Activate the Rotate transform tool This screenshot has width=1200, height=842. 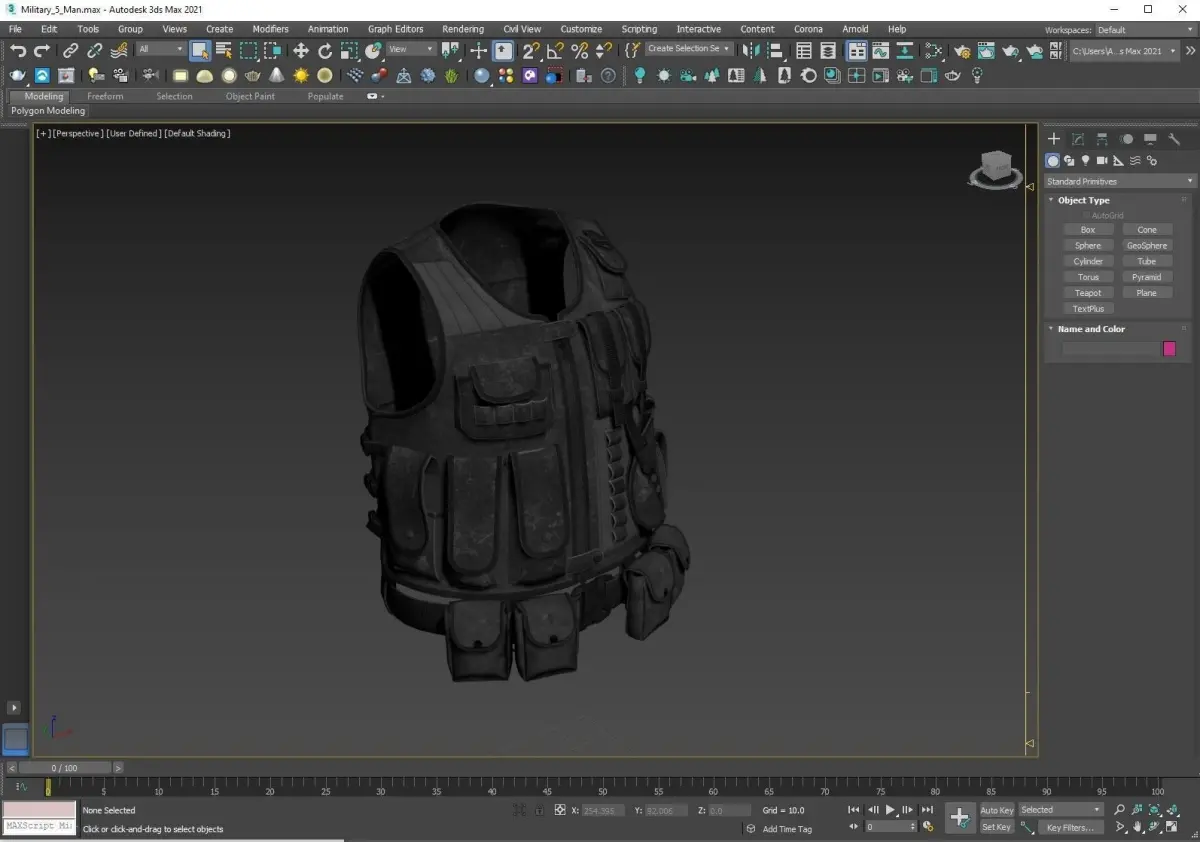click(325, 50)
